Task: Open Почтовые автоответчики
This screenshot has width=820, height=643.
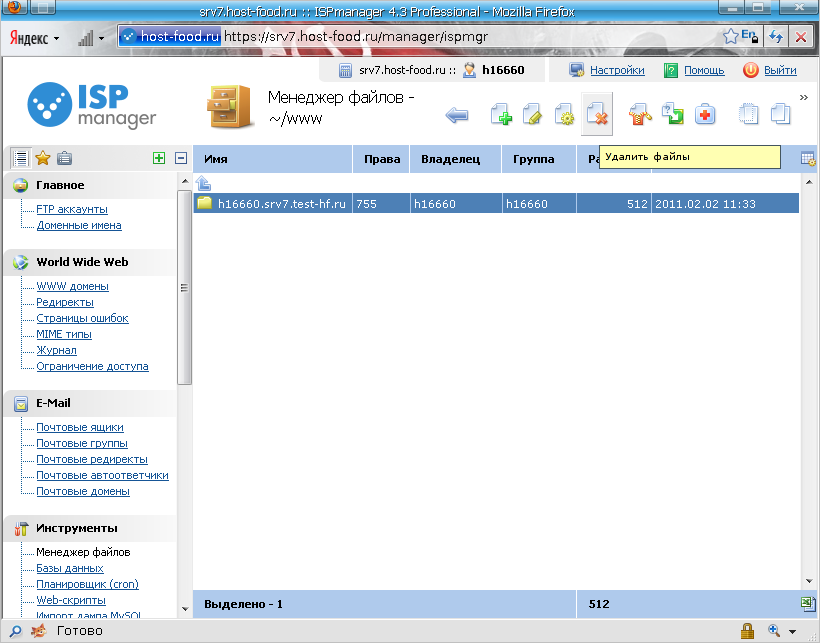Action: tap(102, 475)
